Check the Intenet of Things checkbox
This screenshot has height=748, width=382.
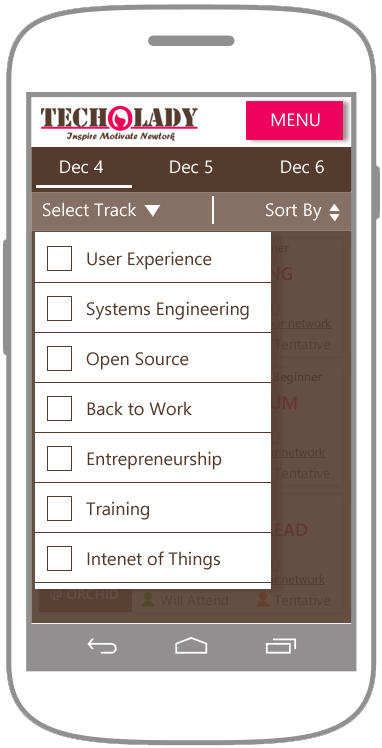click(60, 559)
